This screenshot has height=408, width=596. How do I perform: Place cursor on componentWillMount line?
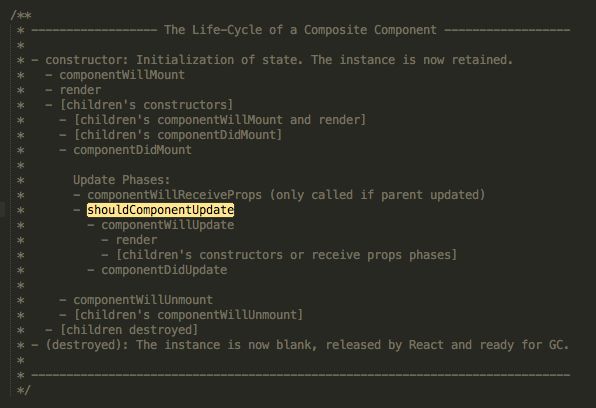(x=122, y=75)
